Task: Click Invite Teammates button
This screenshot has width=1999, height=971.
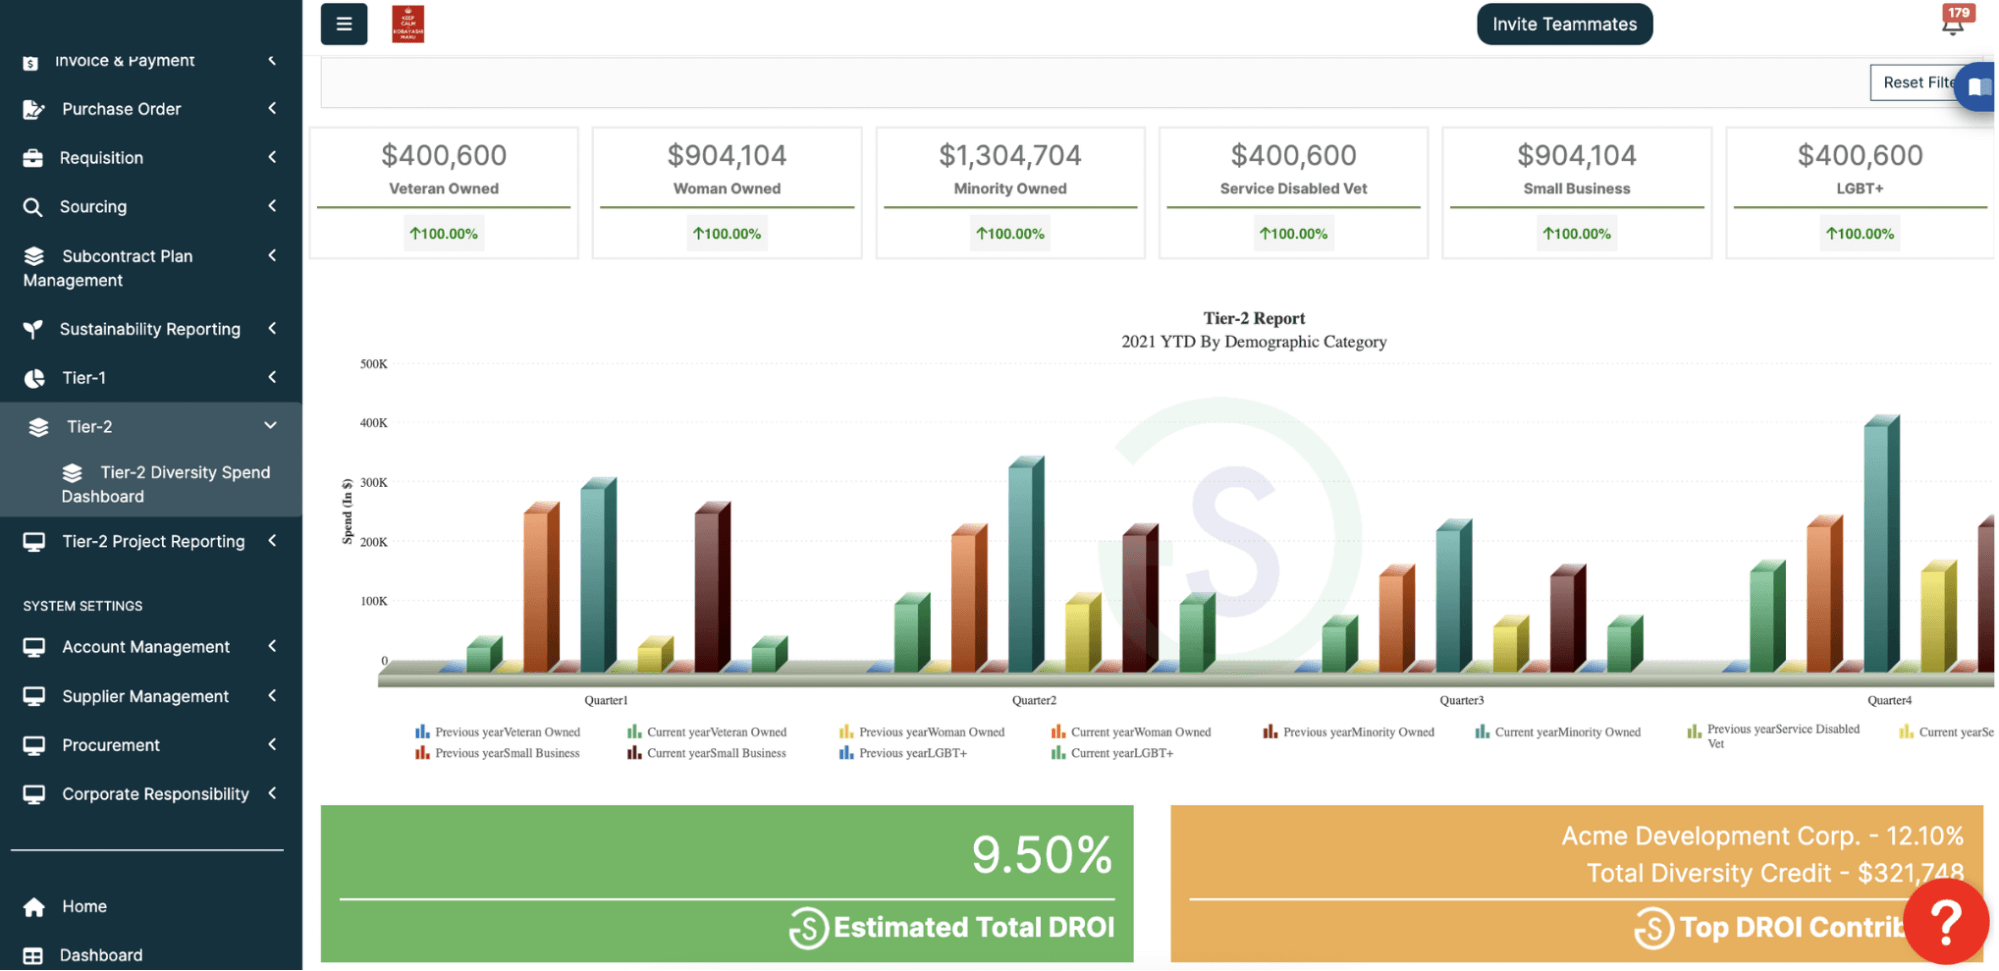Action: tap(1564, 24)
